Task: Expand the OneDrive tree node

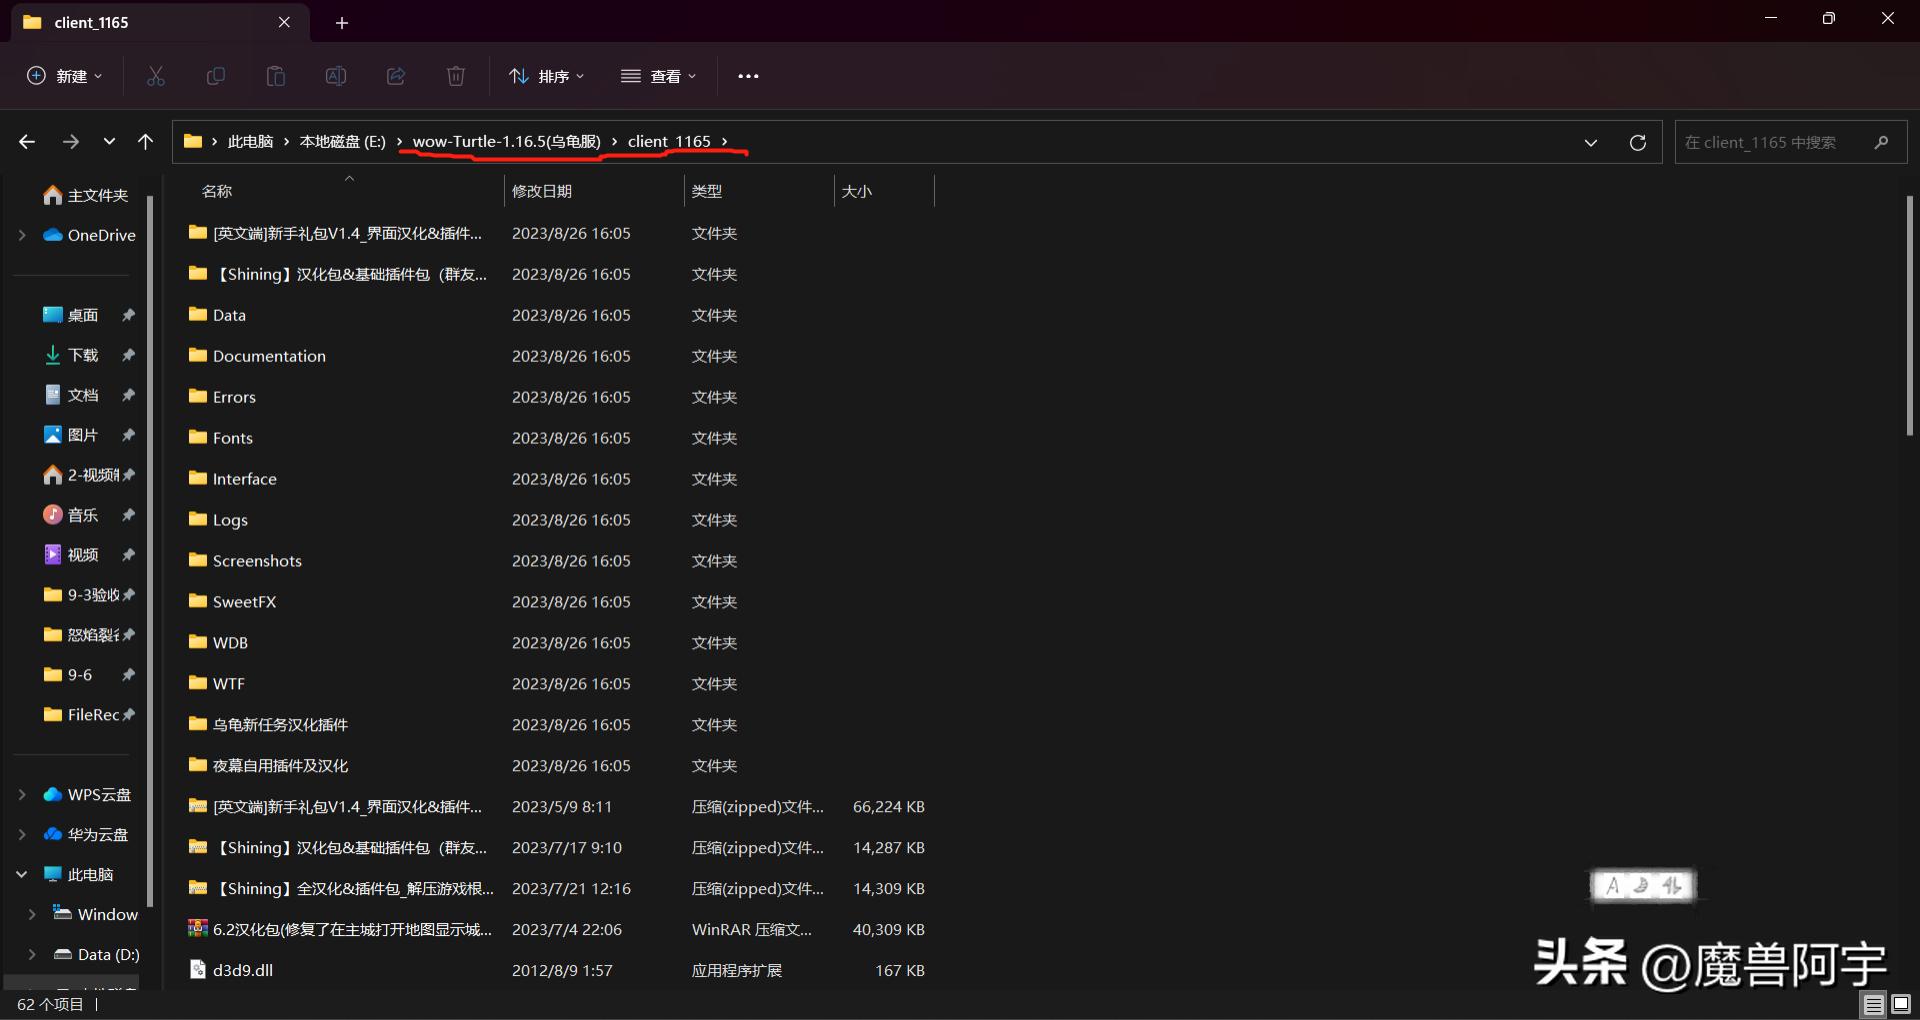Action: [x=22, y=235]
